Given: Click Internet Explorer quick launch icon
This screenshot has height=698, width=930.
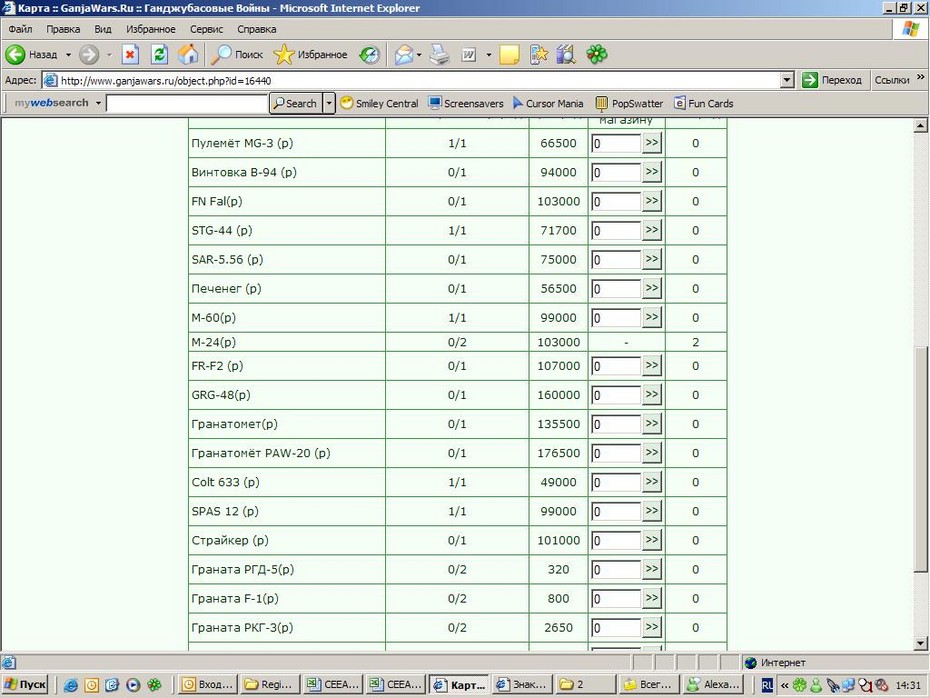Looking at the screenshot, I should pyautogui.click(x=71, y=685).
